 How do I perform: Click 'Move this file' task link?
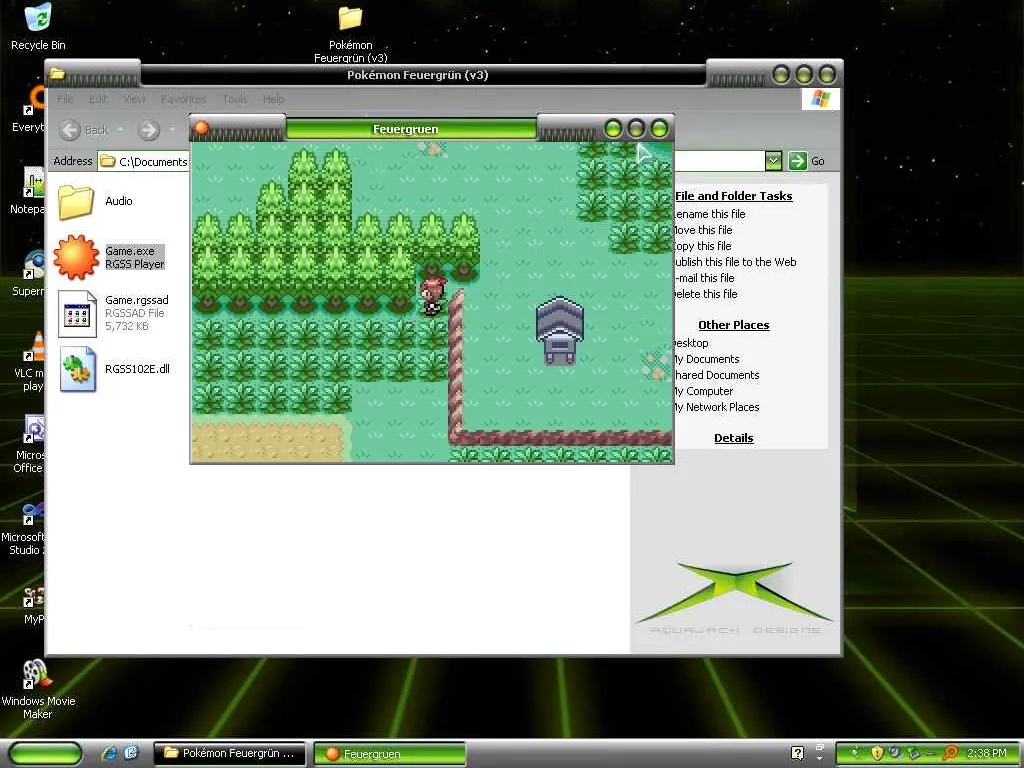coord(703,230)
